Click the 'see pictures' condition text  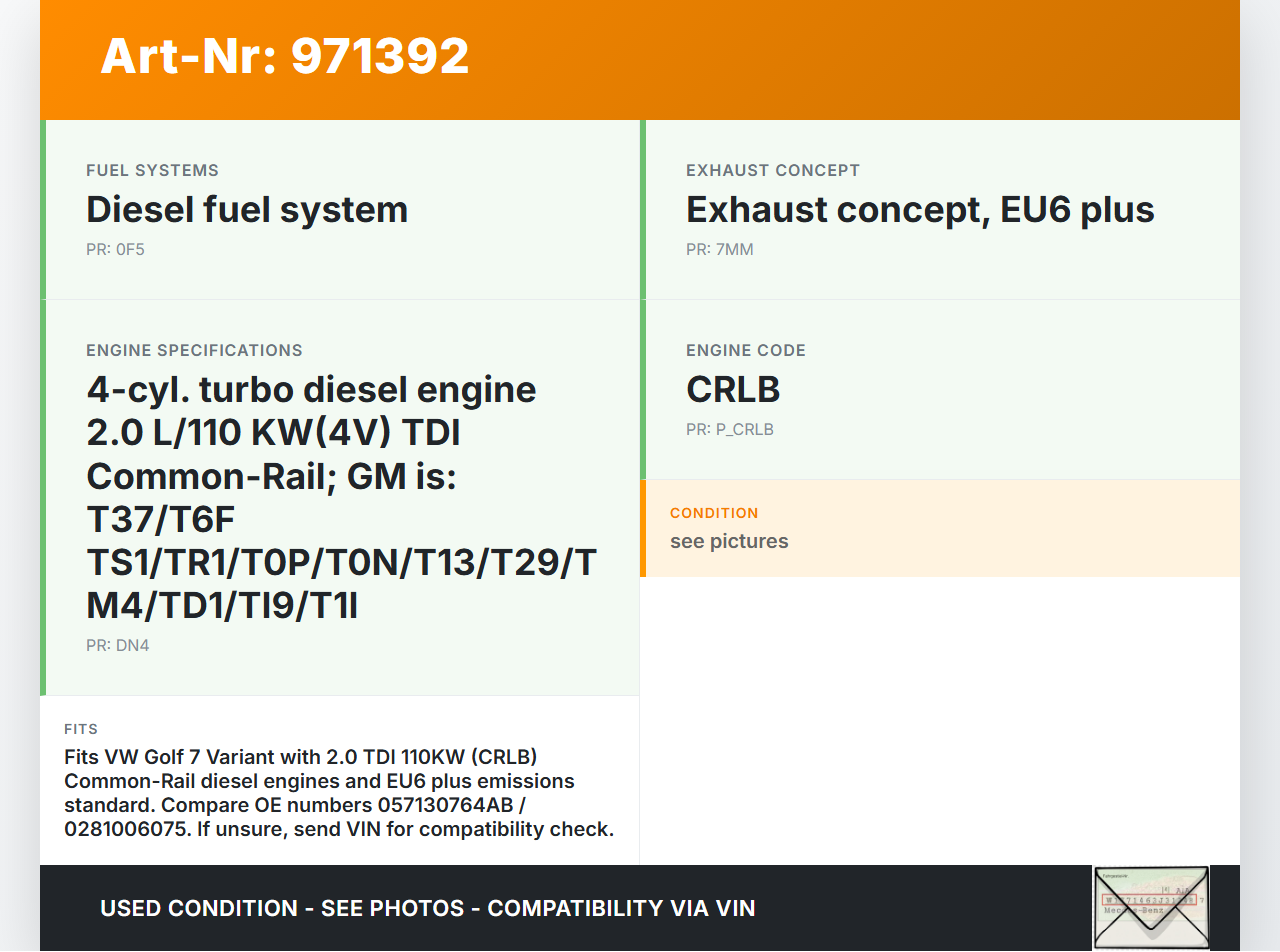pos(729,541)
